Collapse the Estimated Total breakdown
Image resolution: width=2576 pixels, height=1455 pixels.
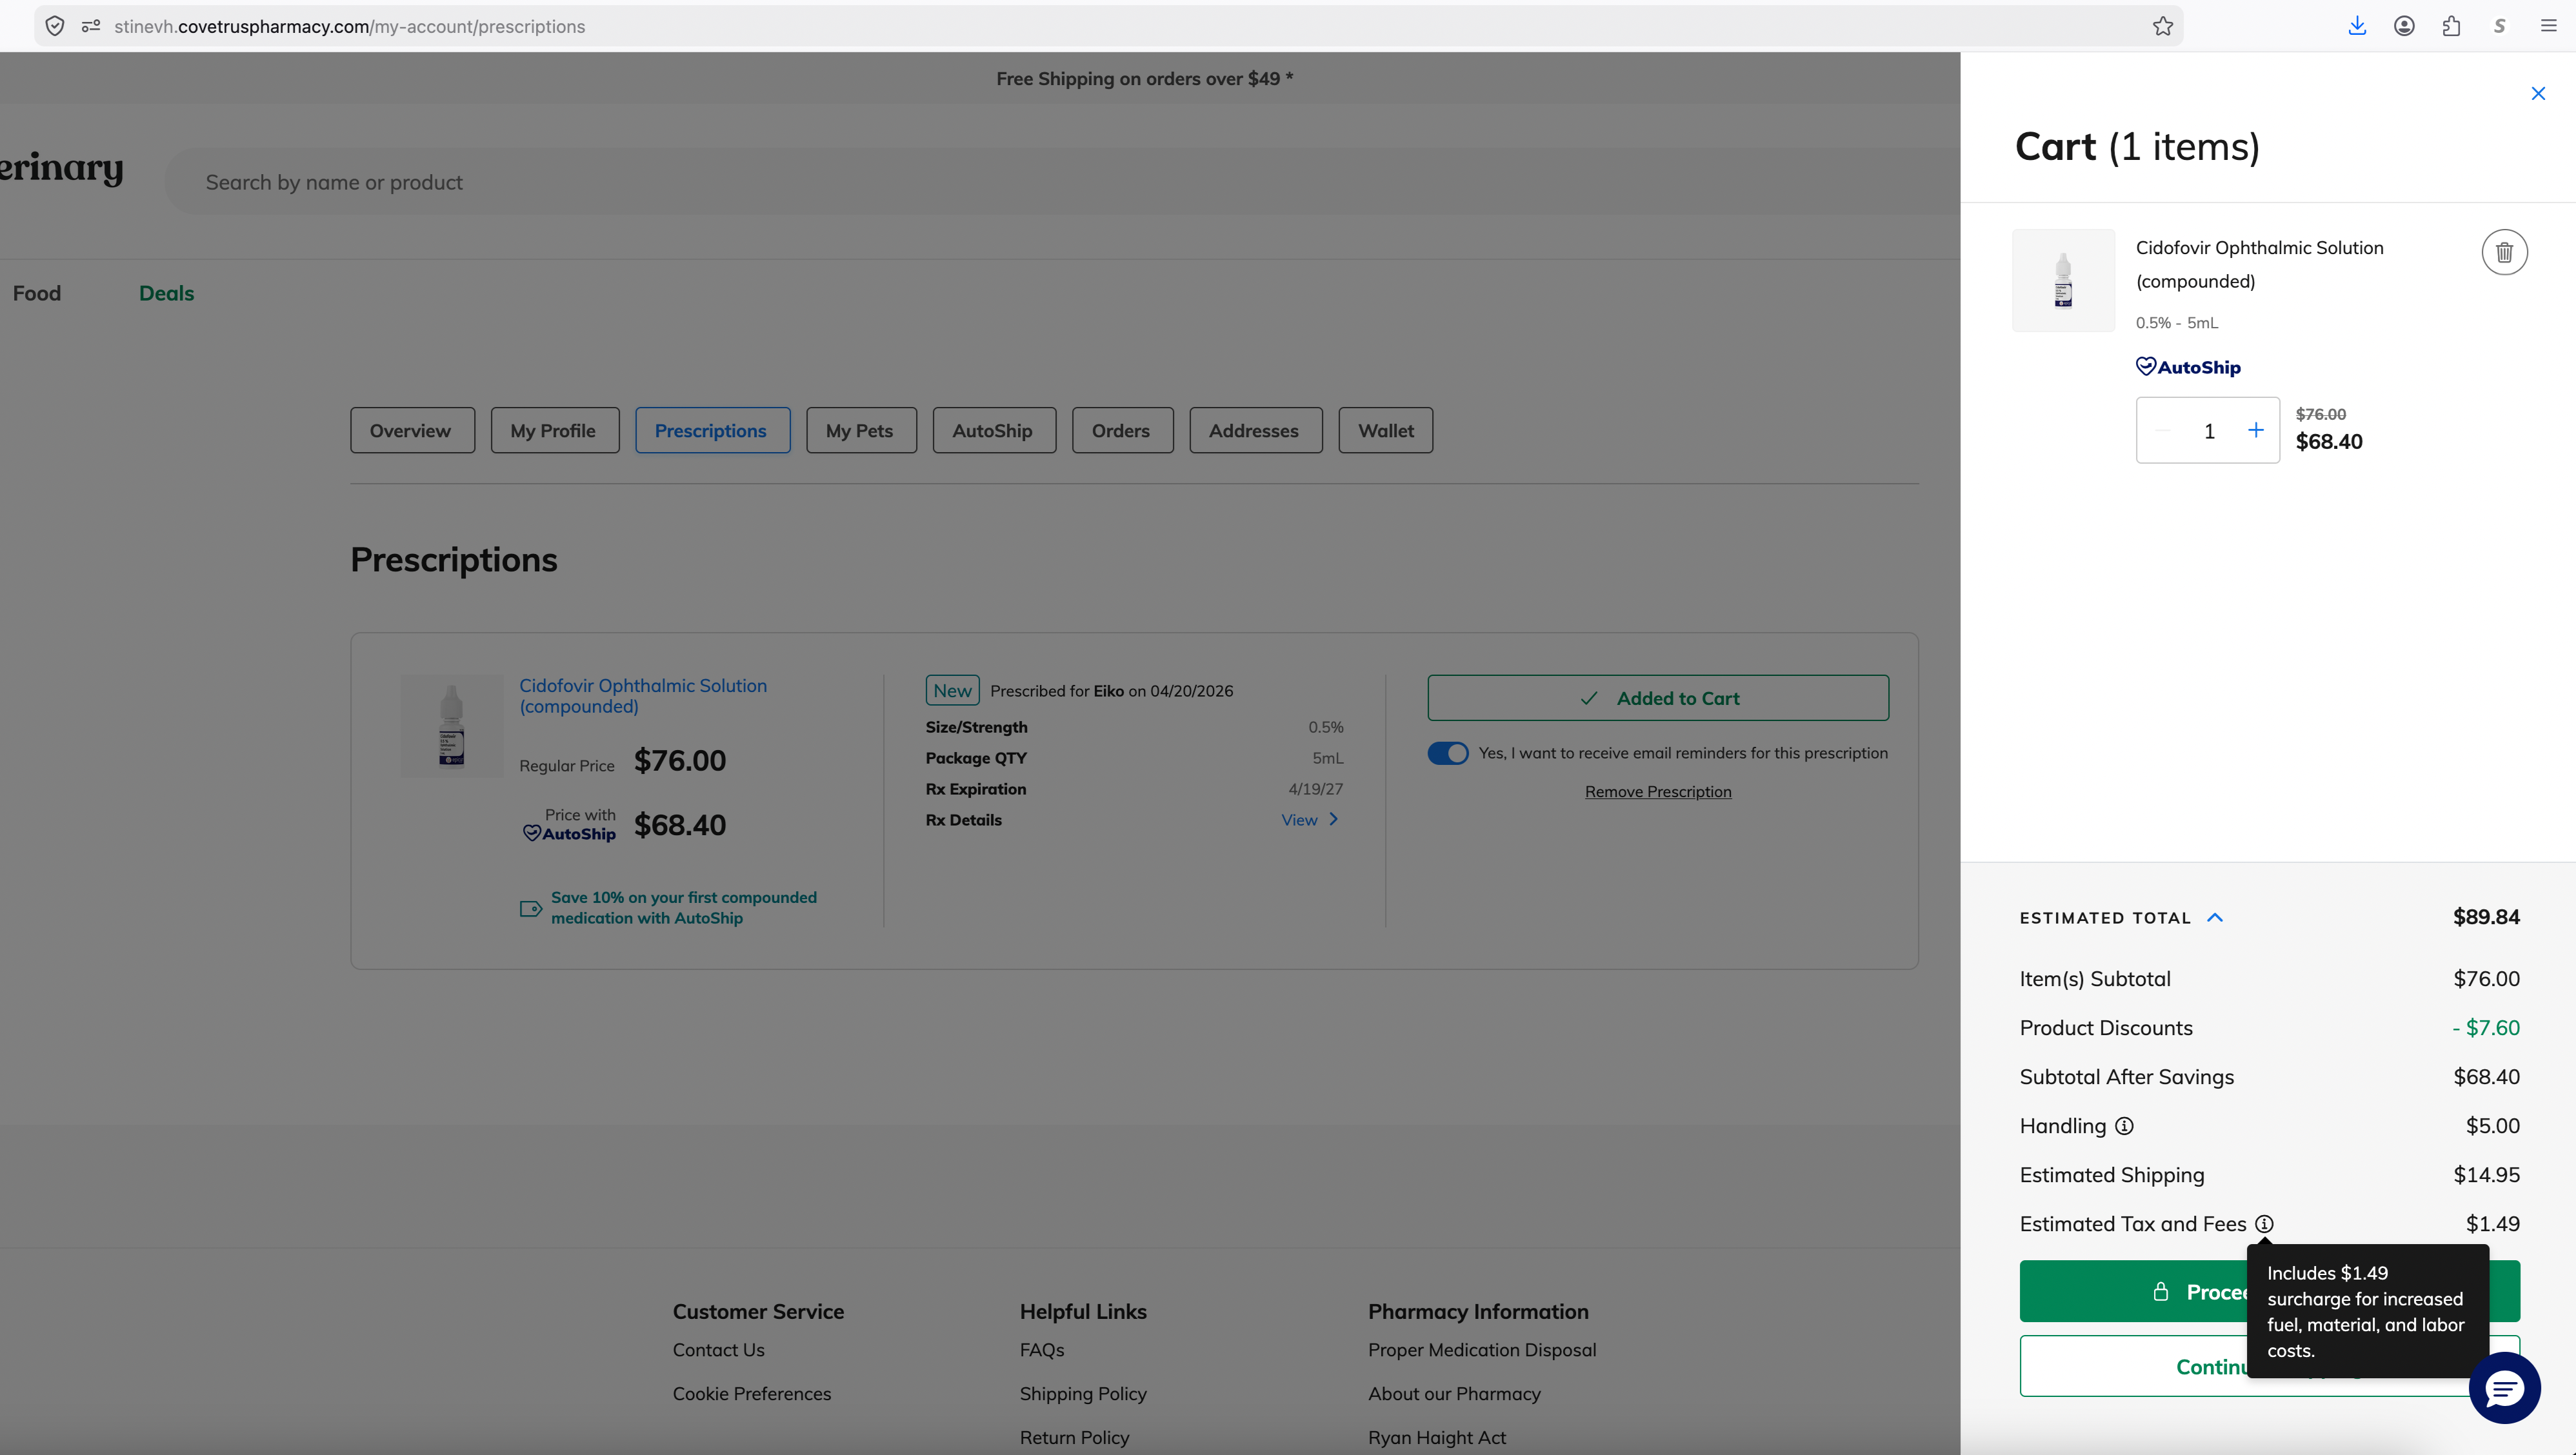2215,917
